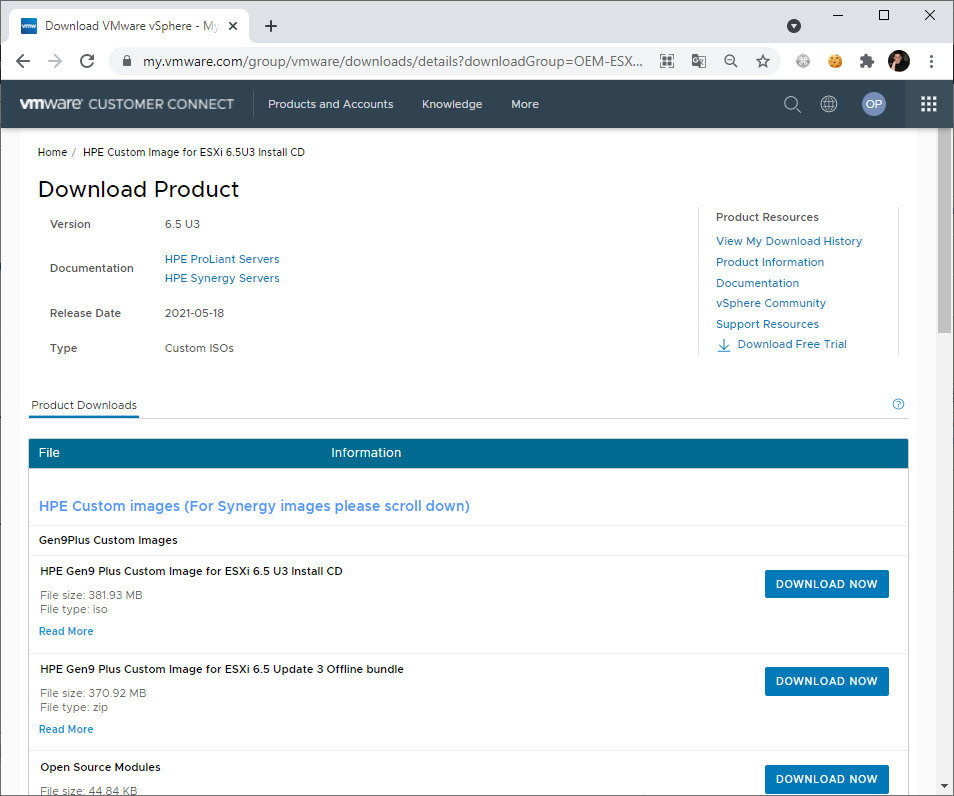Screen dimensions: 954x796
Task: Reload the page
Action: click(x=87, y=61)
